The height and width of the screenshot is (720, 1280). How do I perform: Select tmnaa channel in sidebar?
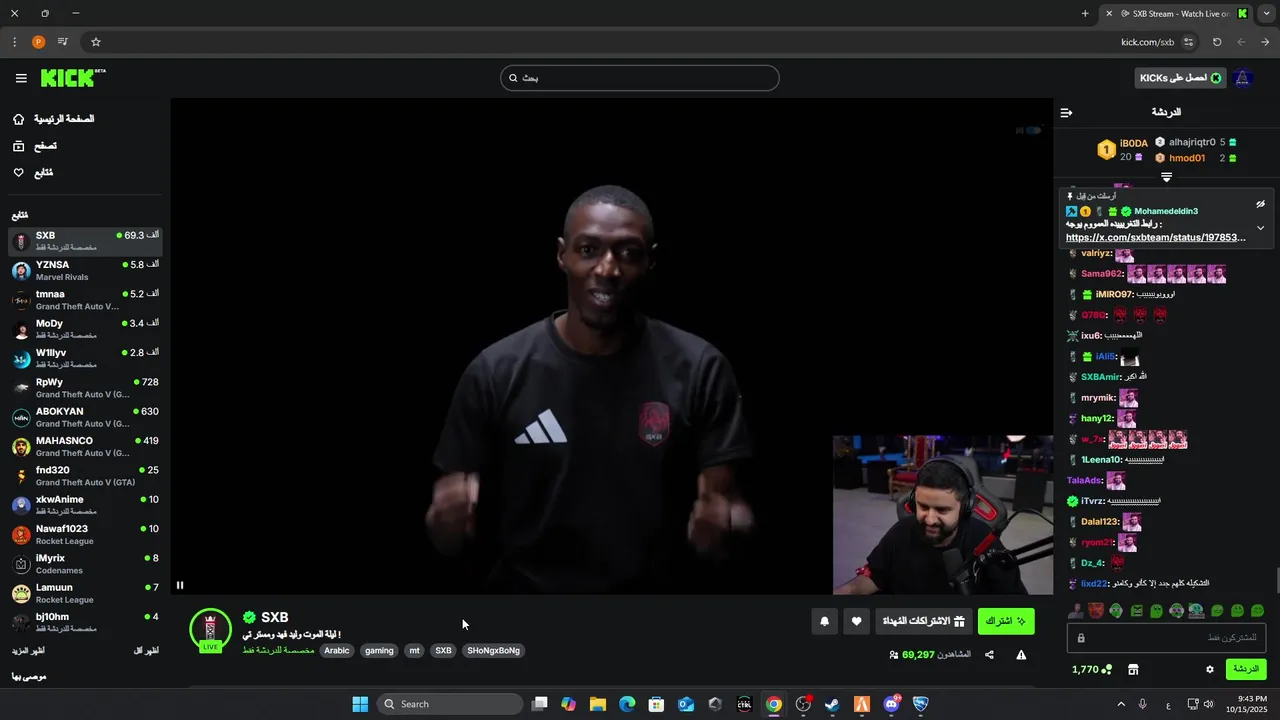[85, 300]
